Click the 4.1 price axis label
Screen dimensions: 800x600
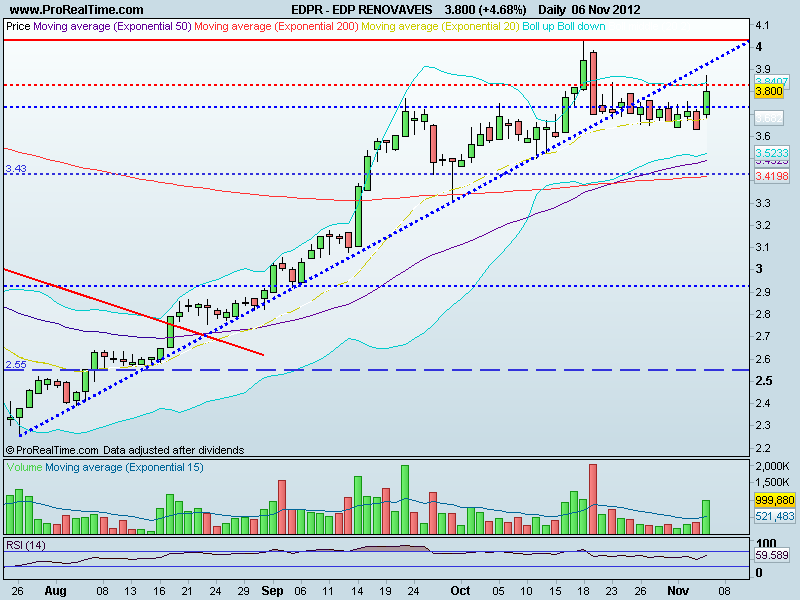pyautogui.click(x=762, y=25)
